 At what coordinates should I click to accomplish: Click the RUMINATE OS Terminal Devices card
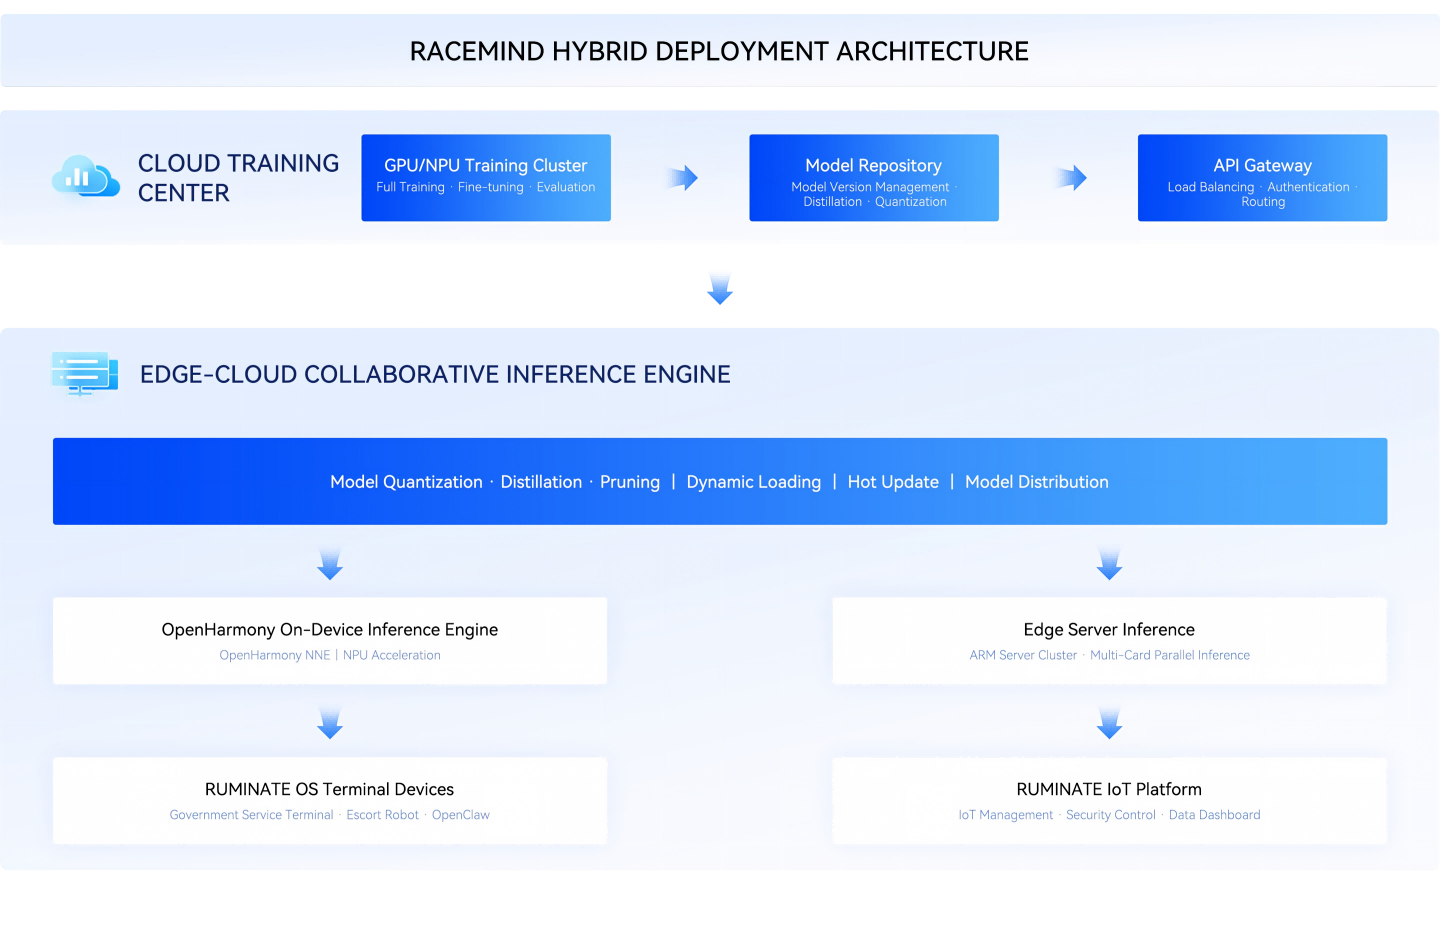coord(330,801)
